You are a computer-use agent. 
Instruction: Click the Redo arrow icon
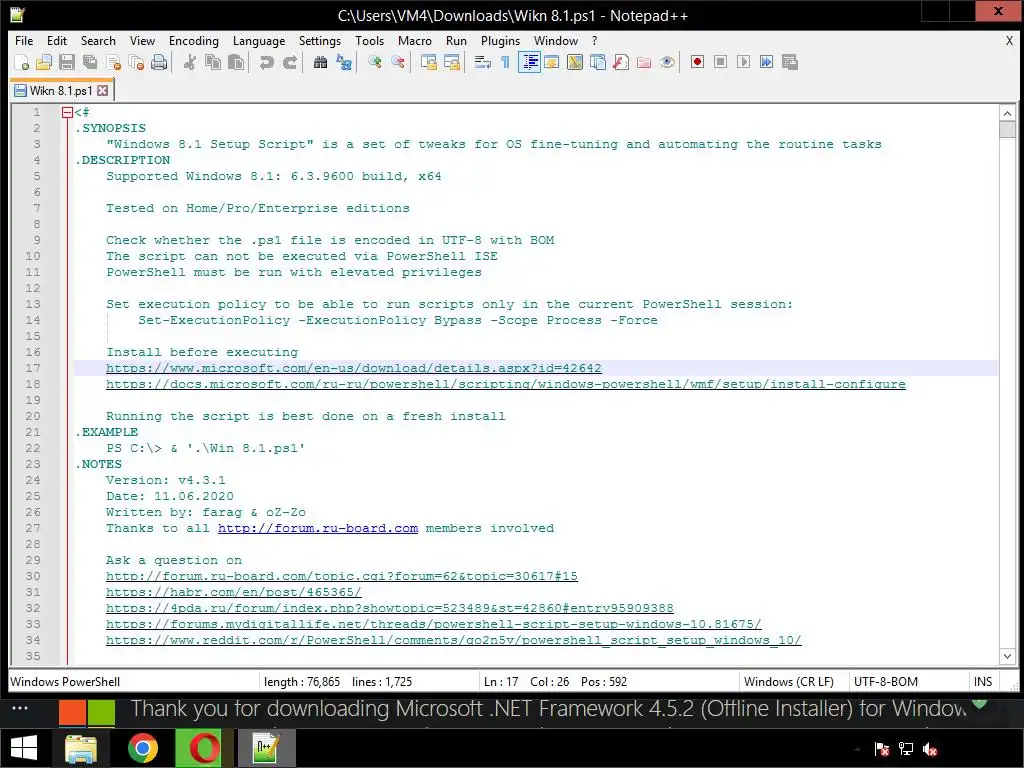tap(290, 62)
